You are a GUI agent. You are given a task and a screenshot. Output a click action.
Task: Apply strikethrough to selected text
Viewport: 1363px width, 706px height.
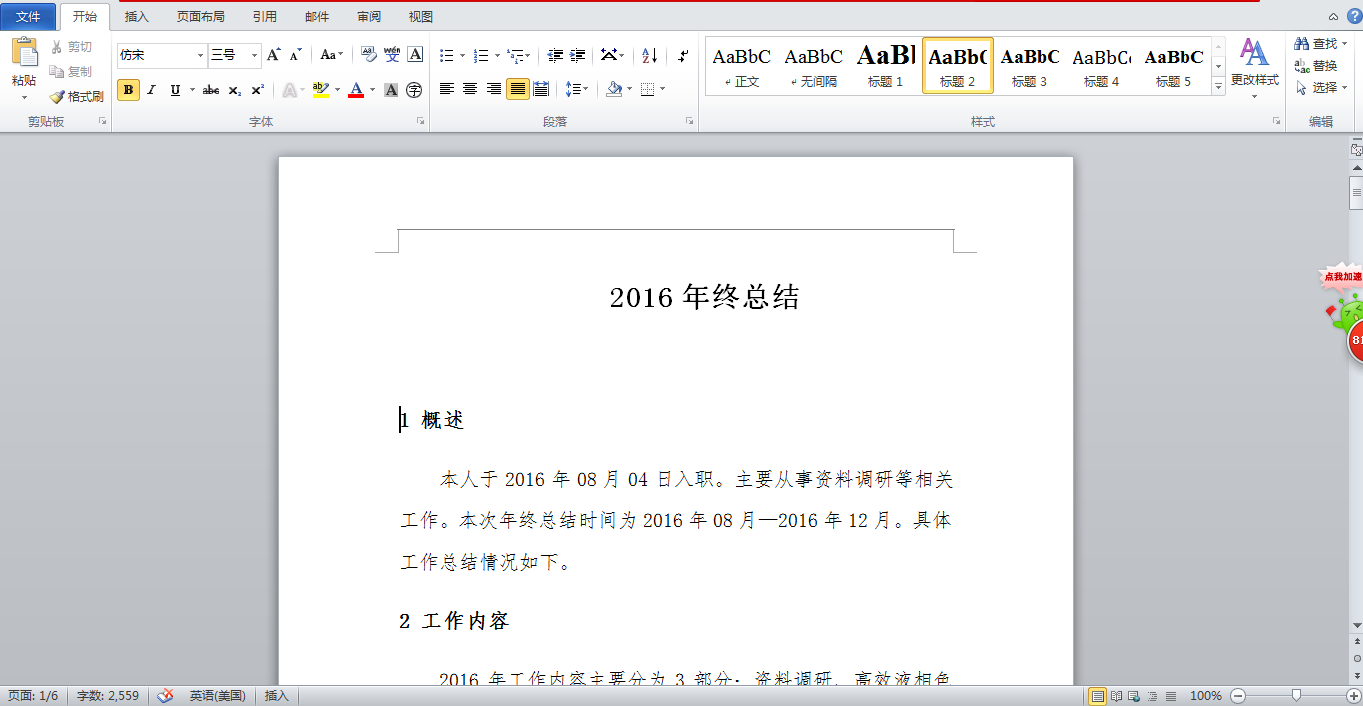pyautogui.click(x=209, y=90)
